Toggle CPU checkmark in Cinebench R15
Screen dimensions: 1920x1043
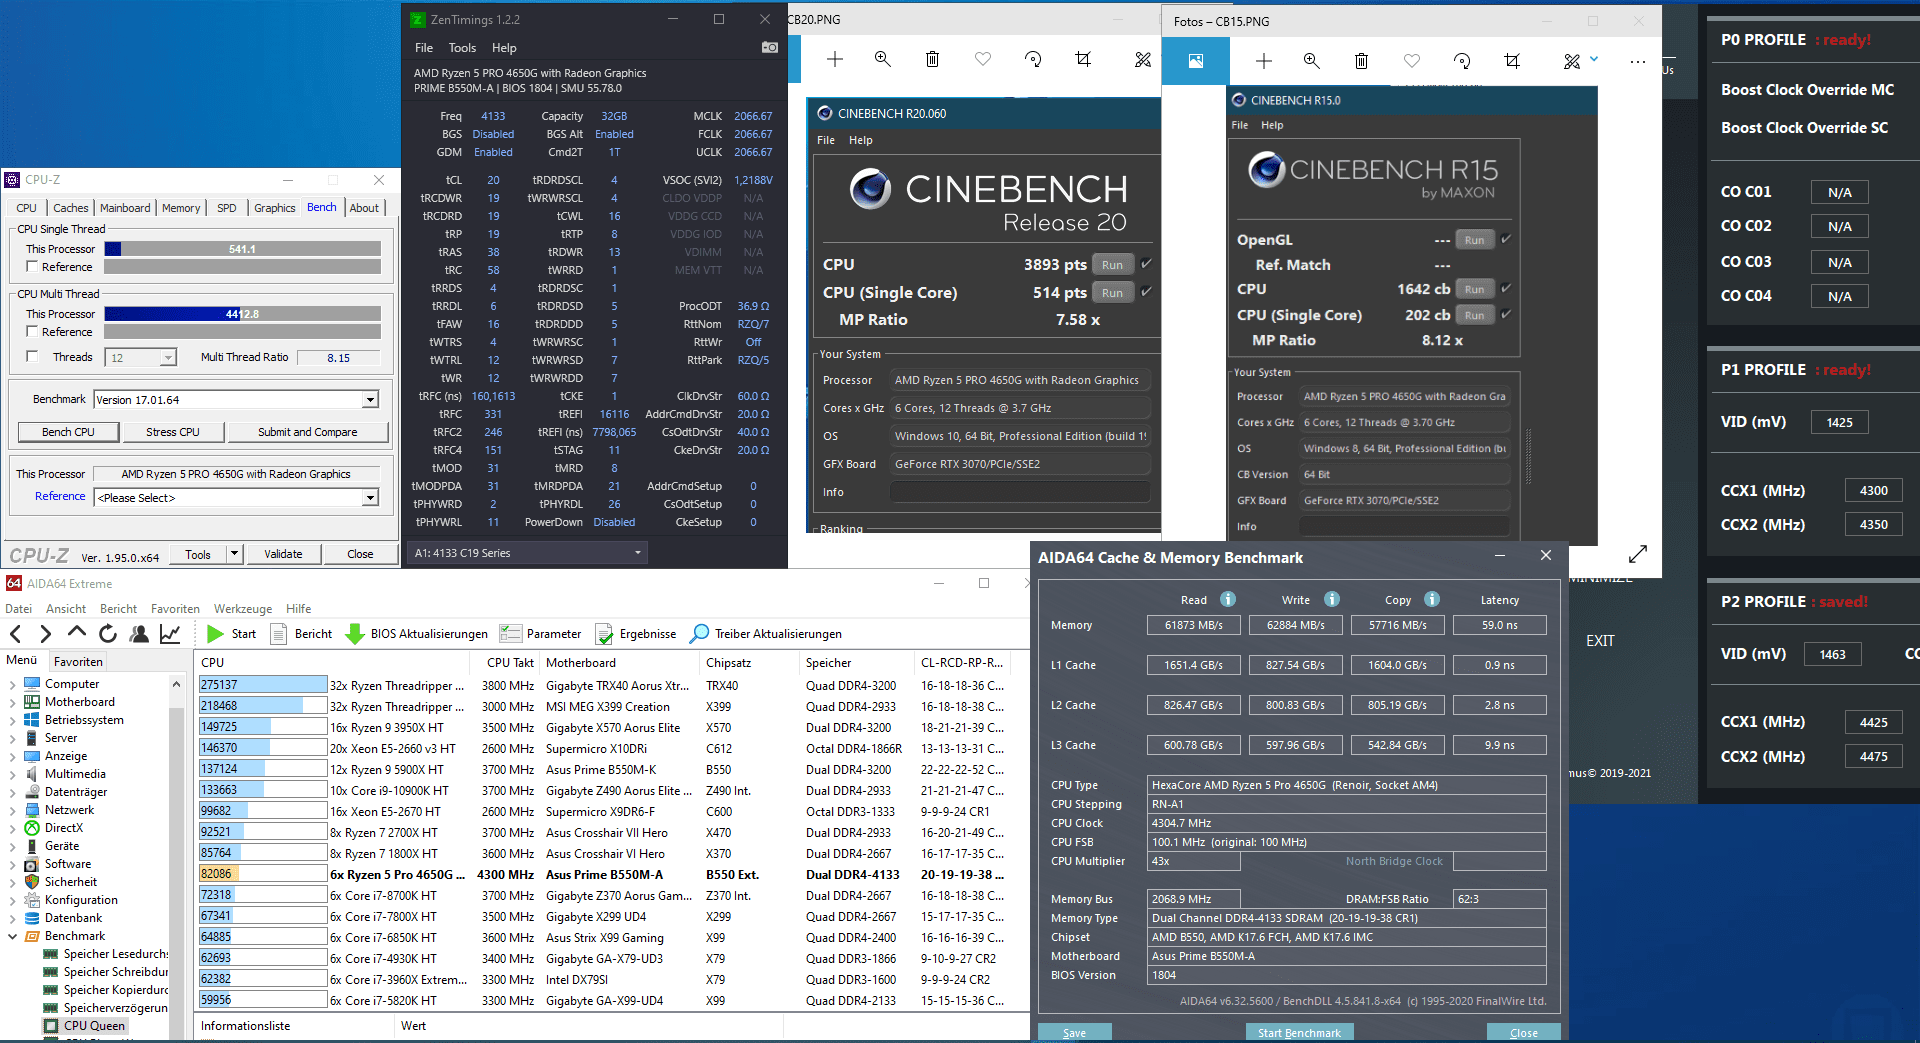[1506, 288]
